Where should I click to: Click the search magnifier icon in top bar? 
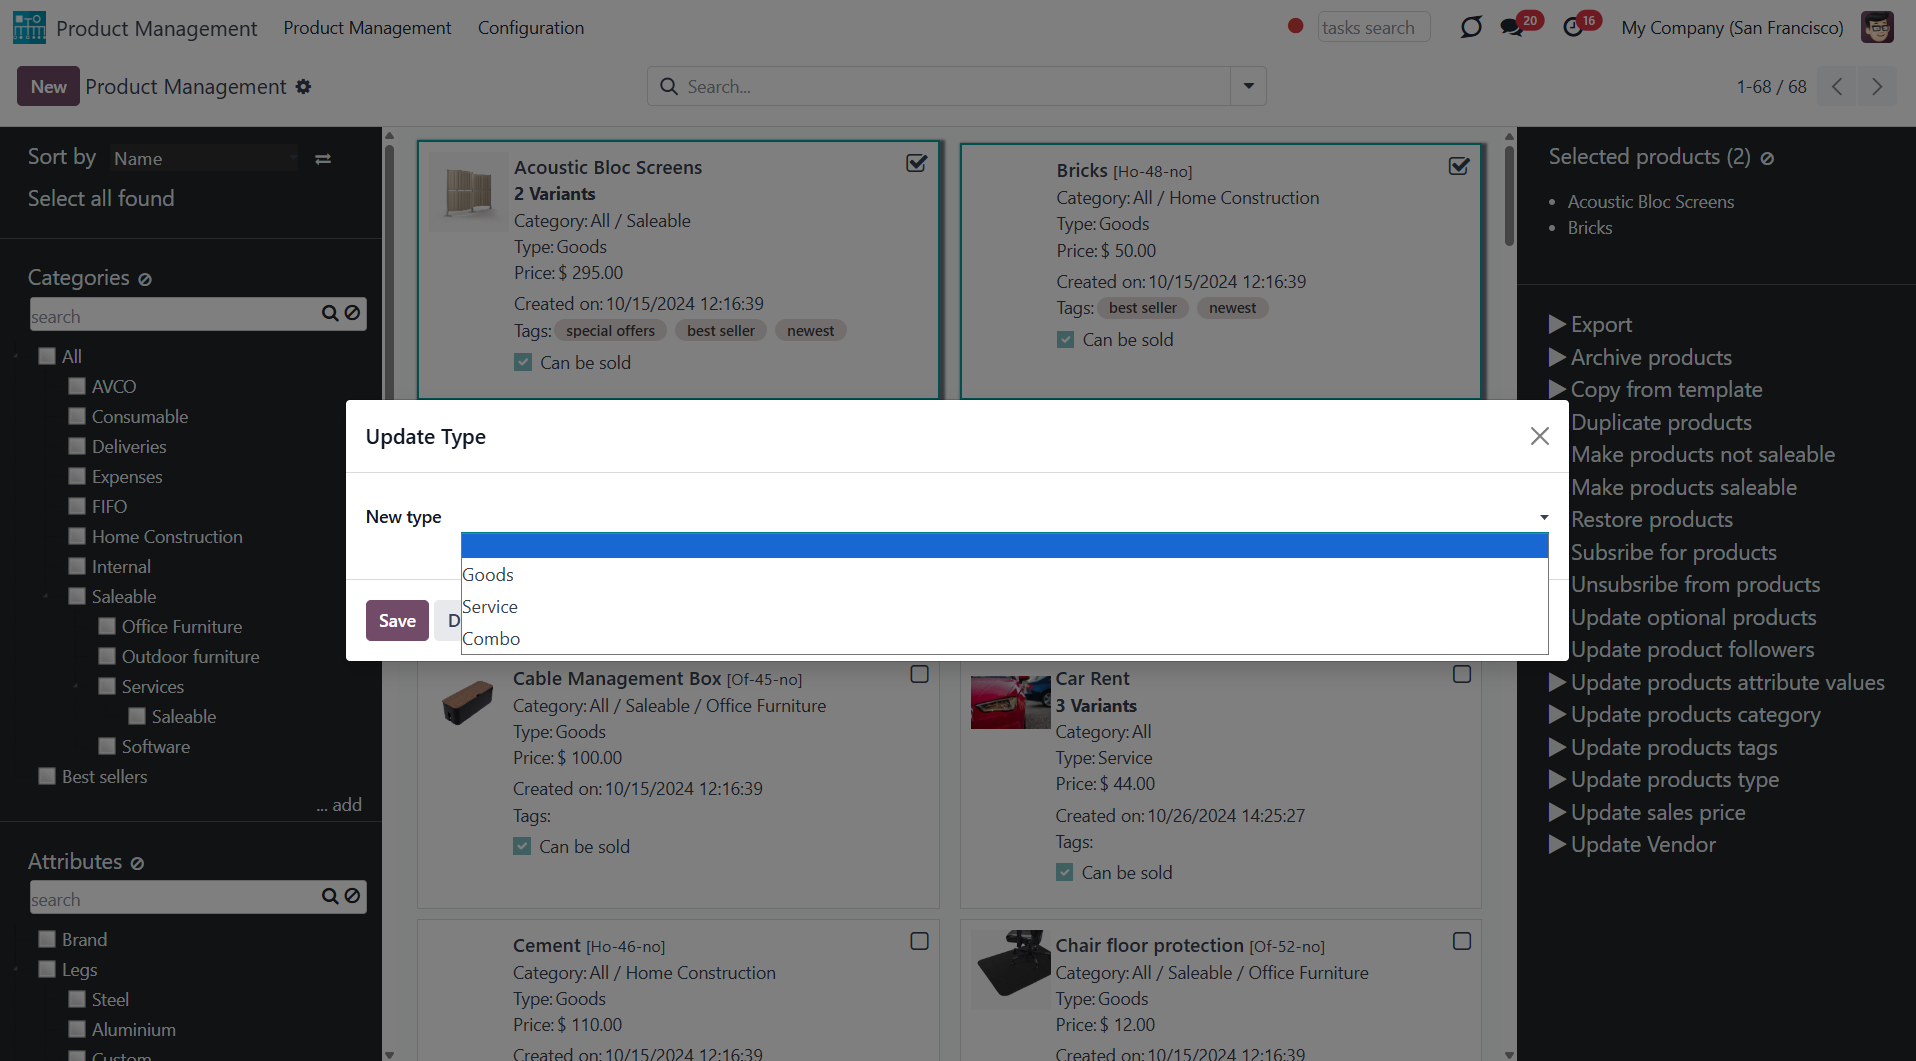[x=669, y=87]
